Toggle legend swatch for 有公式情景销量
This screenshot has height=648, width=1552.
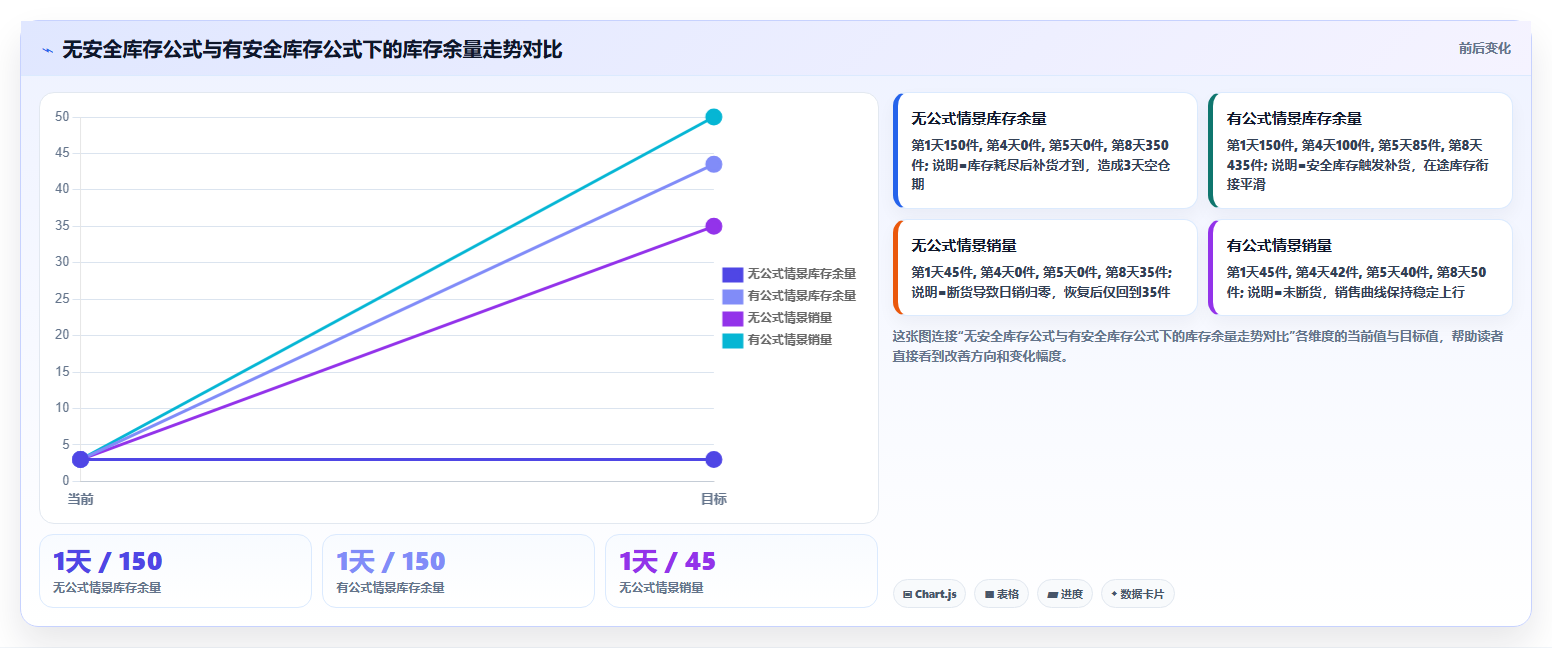732,340
